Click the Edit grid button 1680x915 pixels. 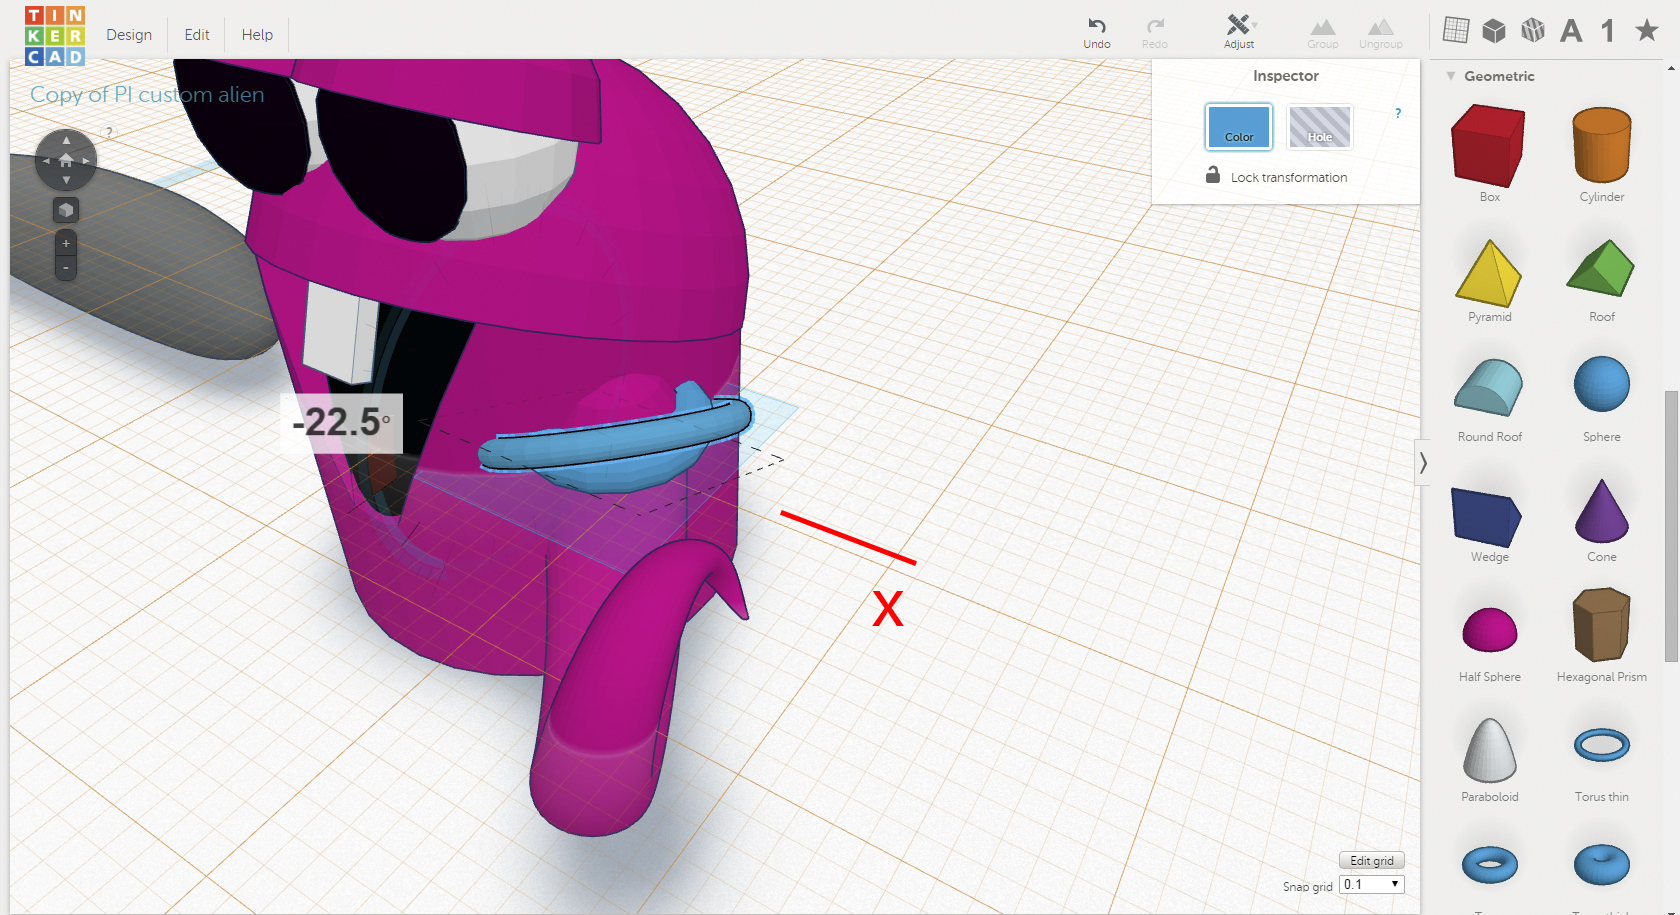[1372, 861]
